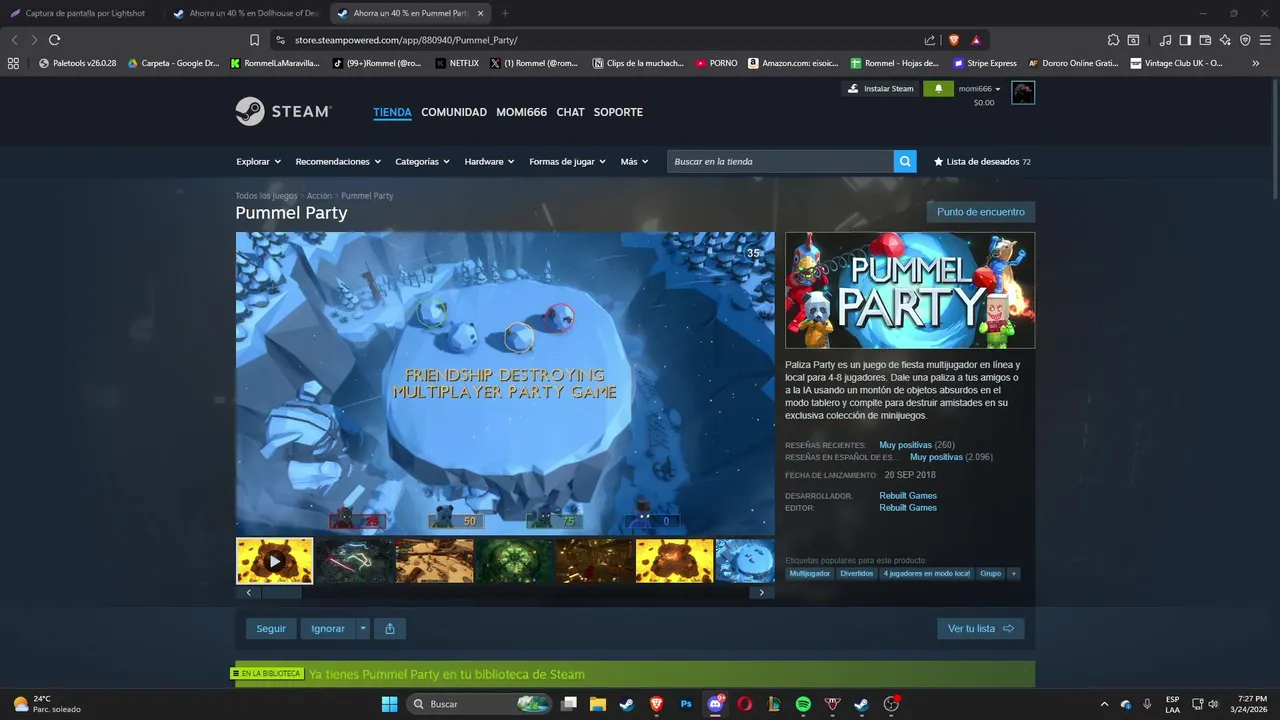1280x720 pixels.
Task: Click the Brave Shields lion icon in address bar
Action: (x=953, y=40)
